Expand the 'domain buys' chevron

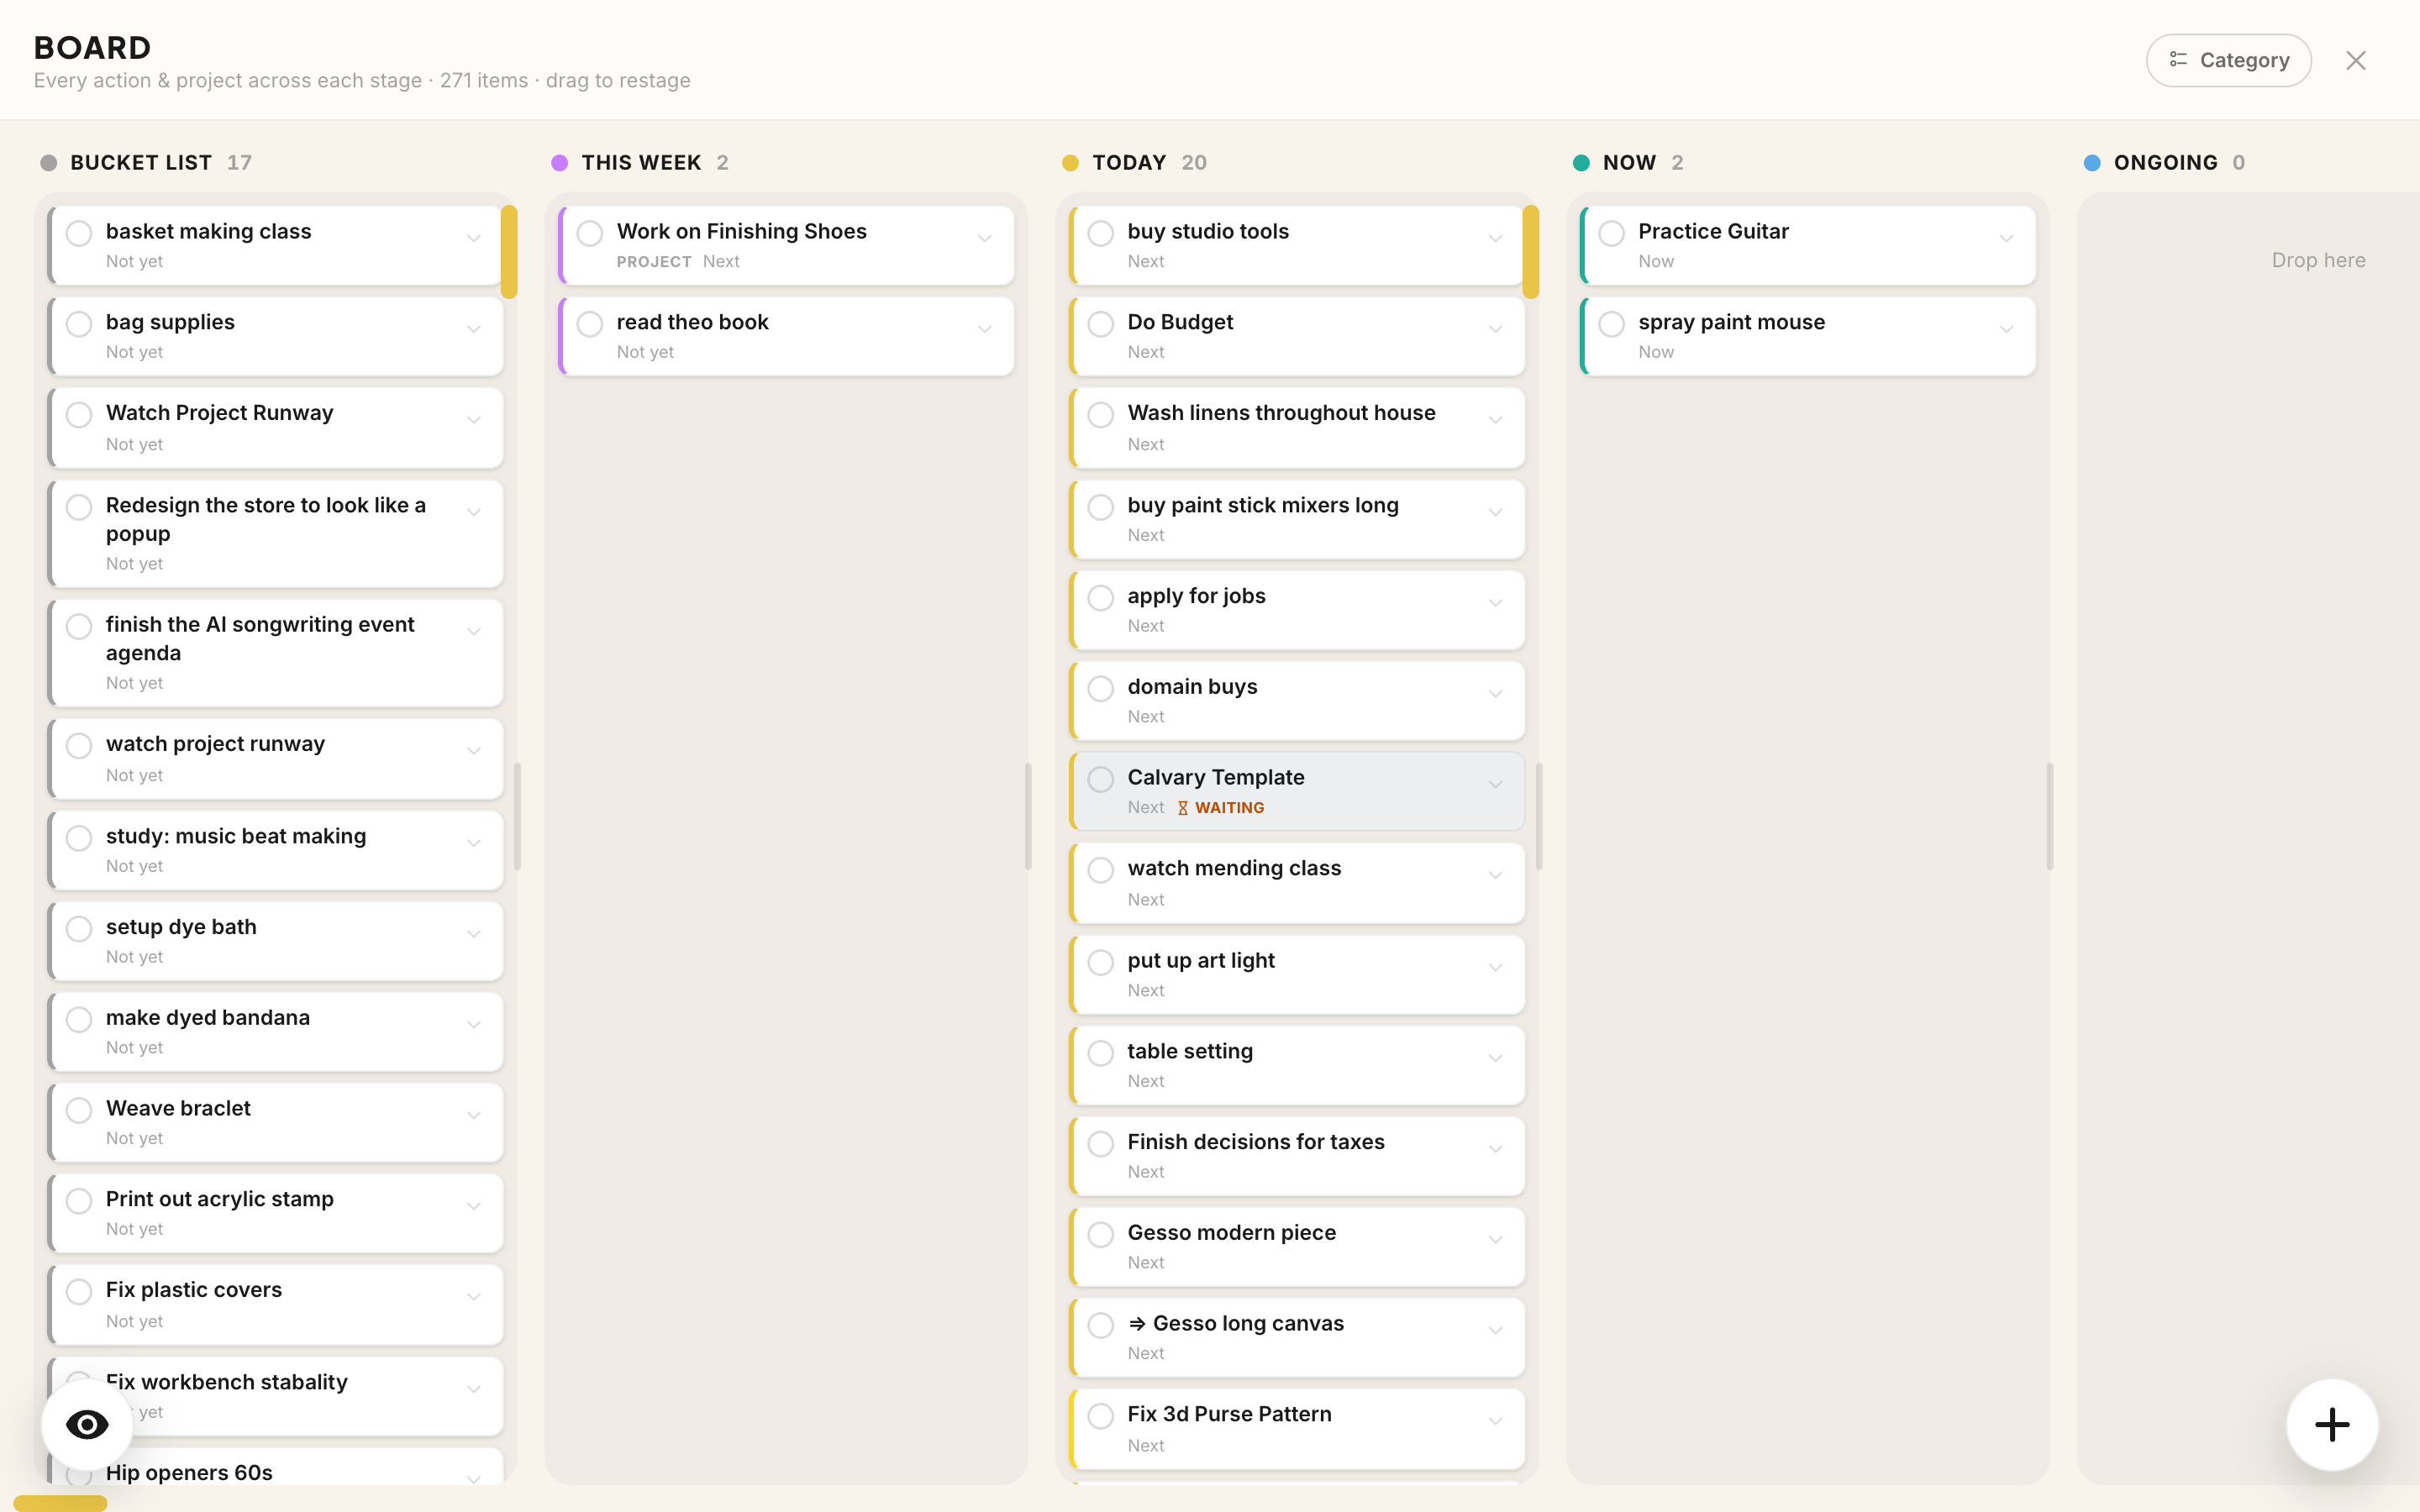1496,693
